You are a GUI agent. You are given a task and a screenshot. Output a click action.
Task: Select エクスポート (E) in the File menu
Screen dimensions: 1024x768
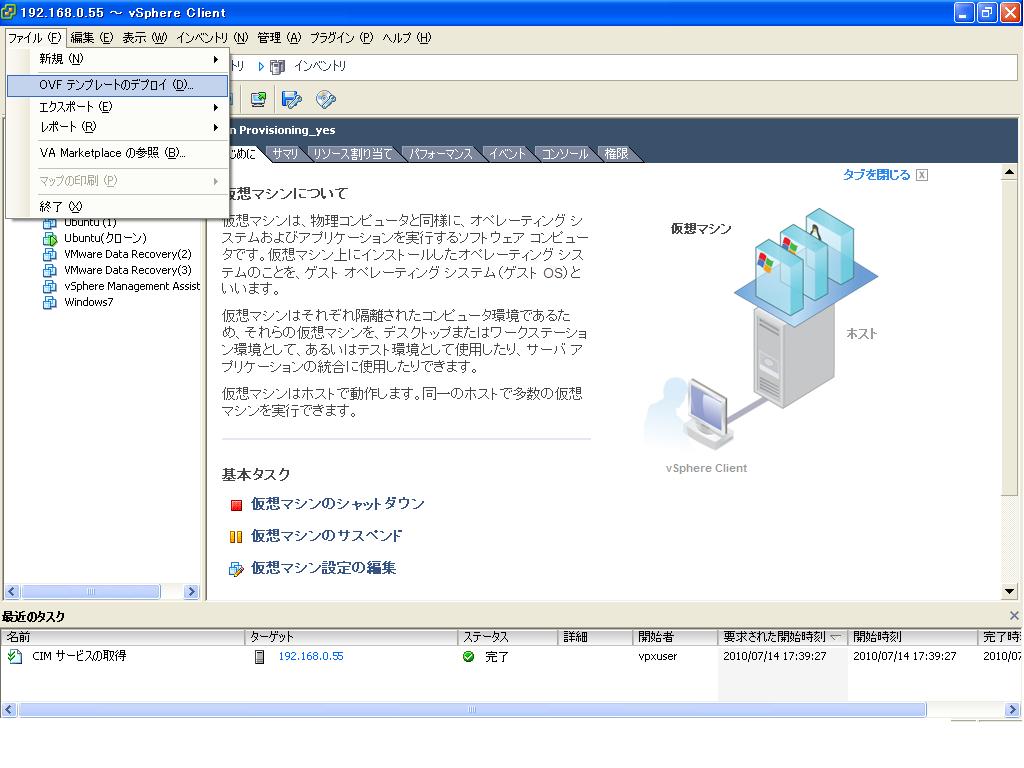pyautogui.click(x=118, y=107)
